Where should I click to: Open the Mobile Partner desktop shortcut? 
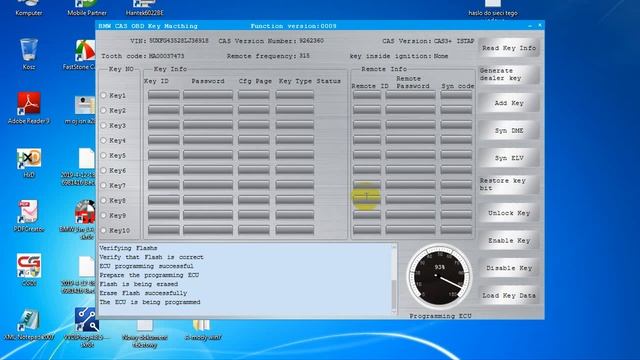[87, 7]
